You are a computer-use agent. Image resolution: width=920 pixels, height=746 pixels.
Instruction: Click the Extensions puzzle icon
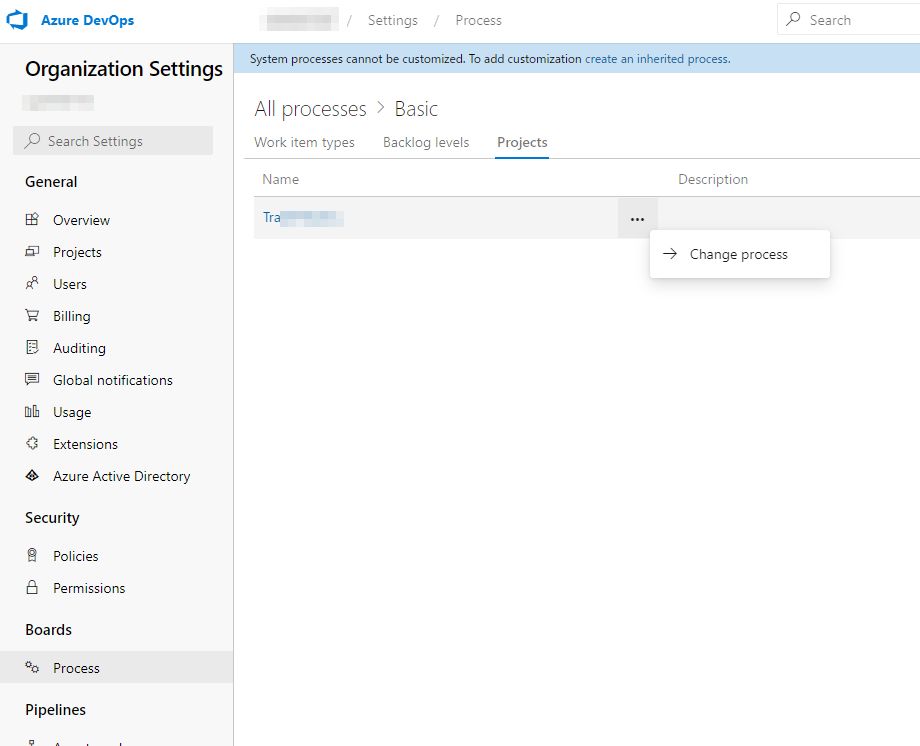click(32, 443)
